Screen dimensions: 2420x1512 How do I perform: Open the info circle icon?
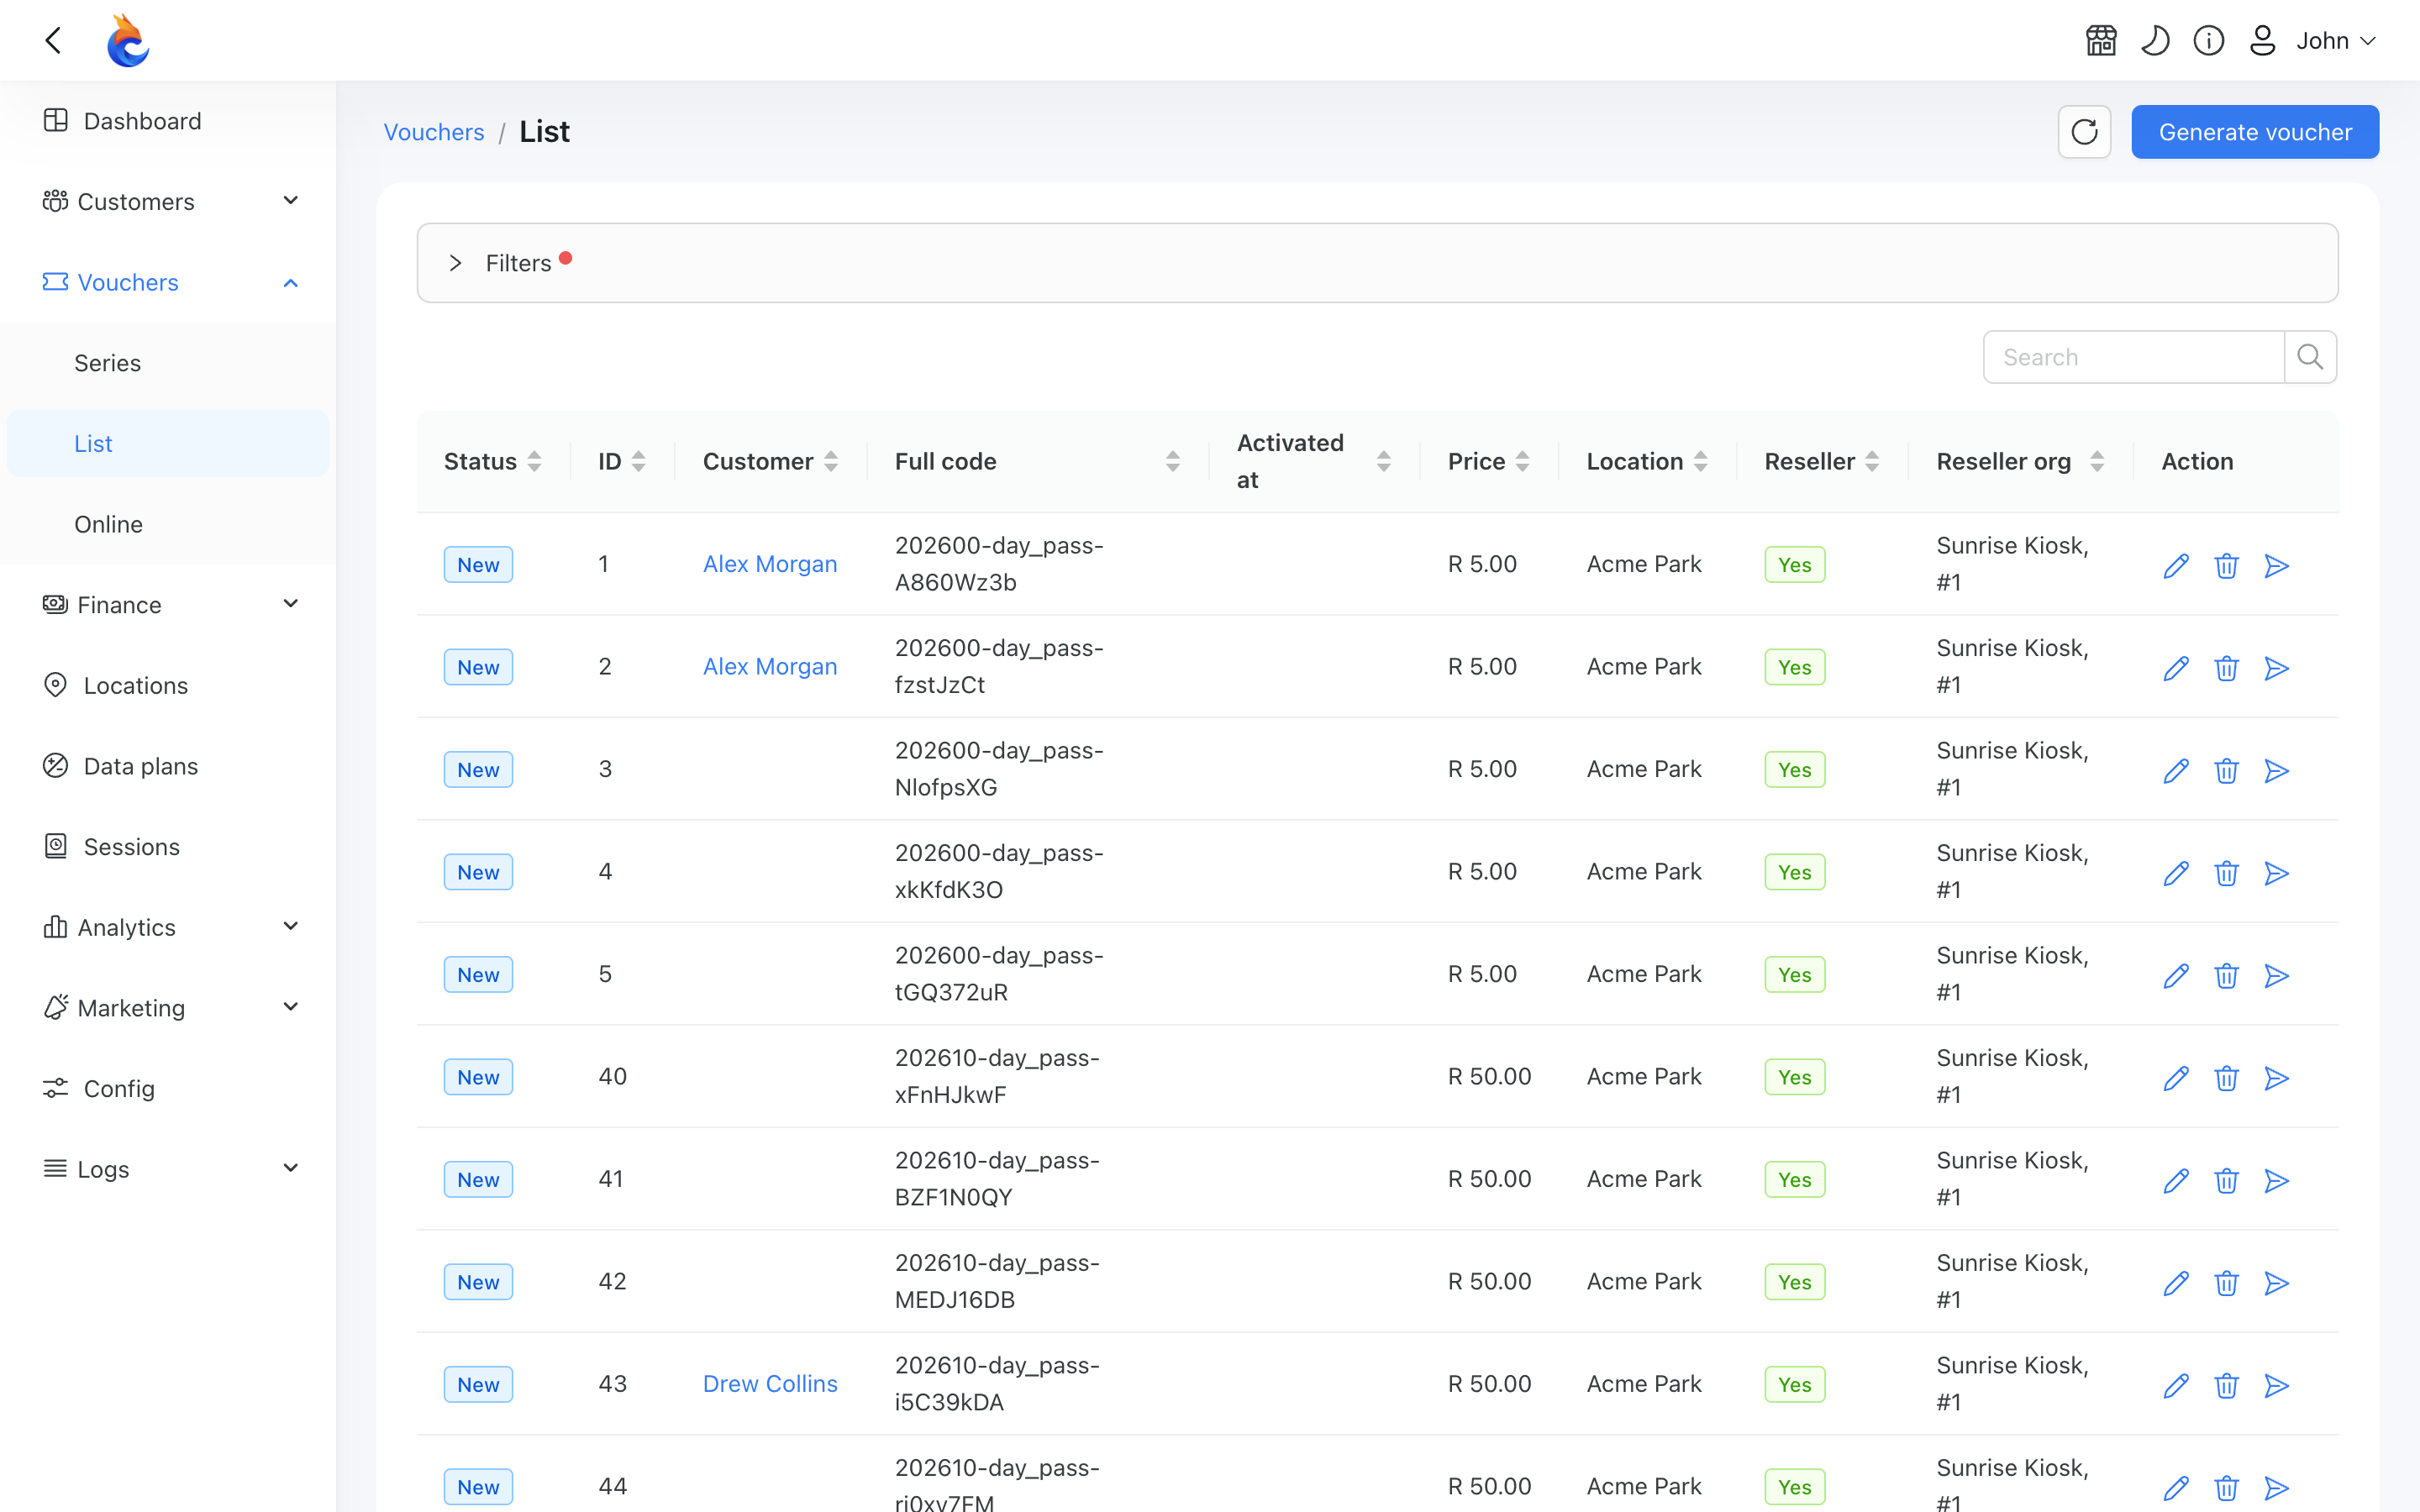click(x=2209, y=41)
